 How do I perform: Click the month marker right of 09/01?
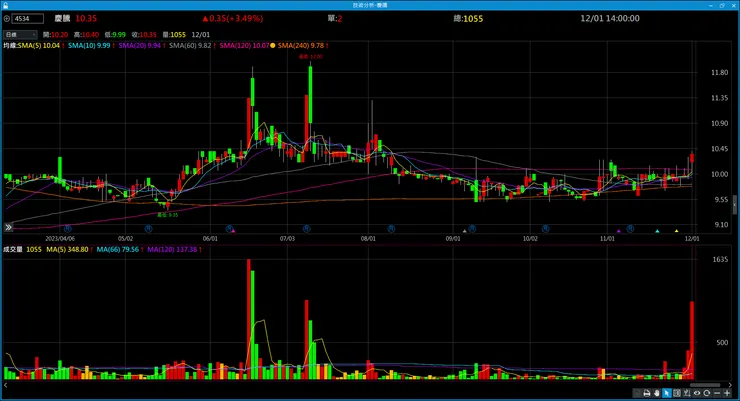pos(472,229)
